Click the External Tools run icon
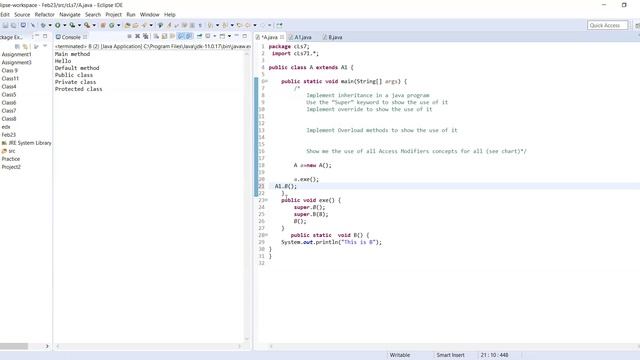This screenshot has width=640, height=360. (x=87, y=25)
